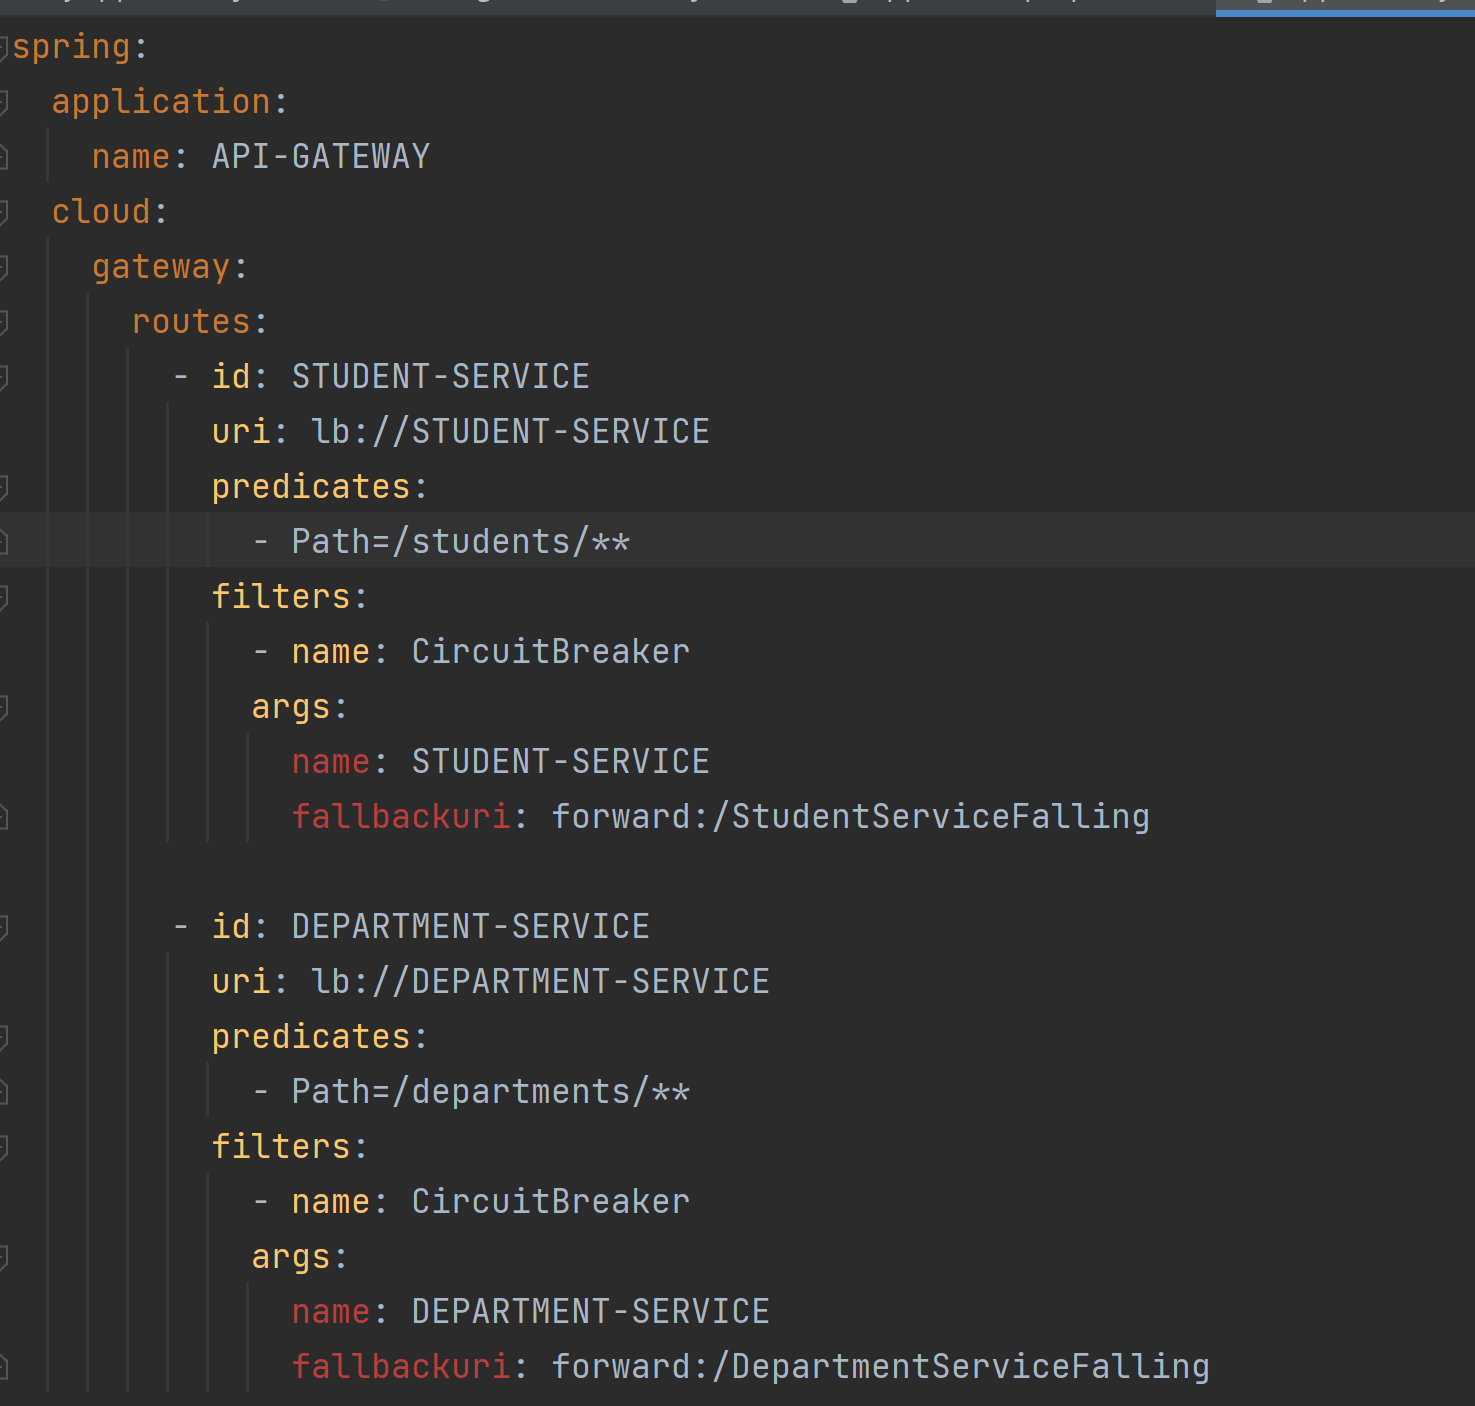Collapse the cloud section fold marker
The height and width of the screenshot is (1406, 1475).
(x=4, y=212)
